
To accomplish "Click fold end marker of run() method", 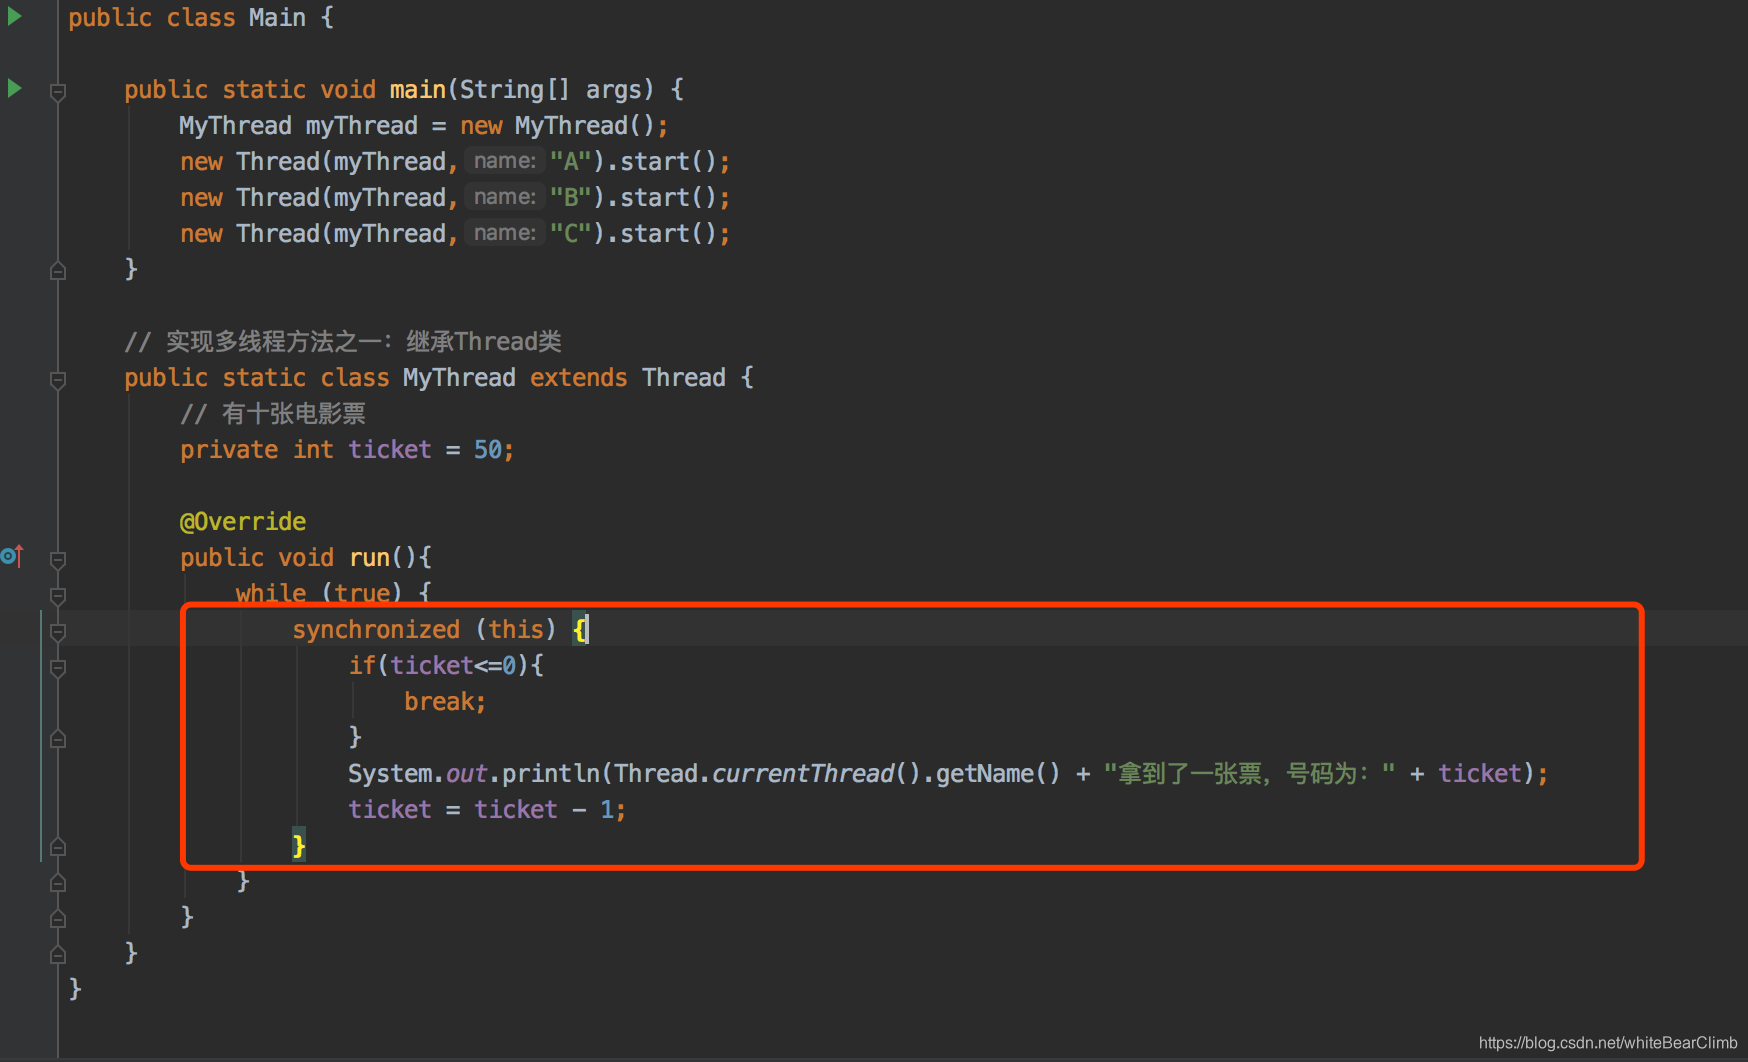I will tap(58, 919).
